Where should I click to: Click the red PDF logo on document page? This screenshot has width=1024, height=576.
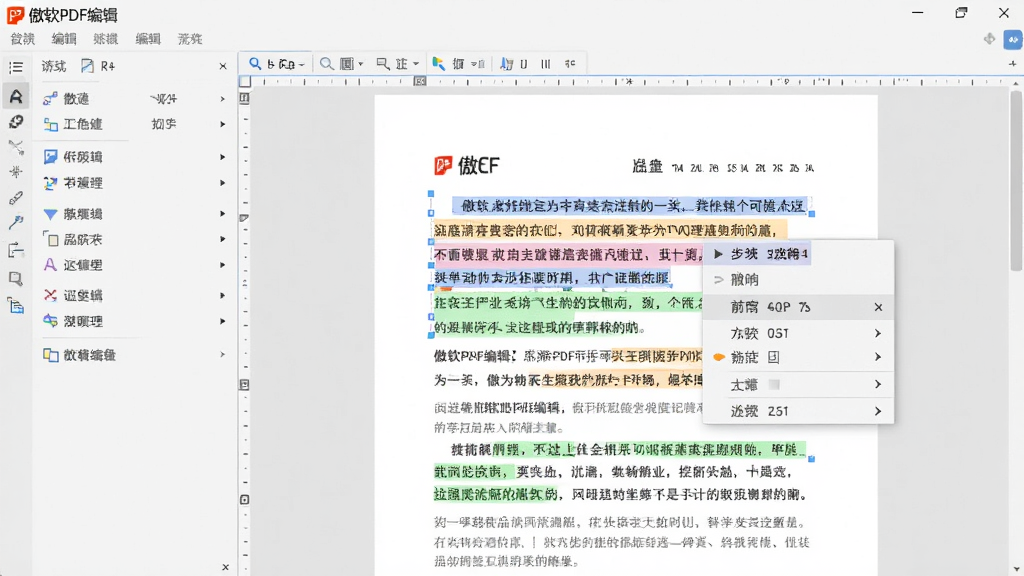tap(443, 165)
